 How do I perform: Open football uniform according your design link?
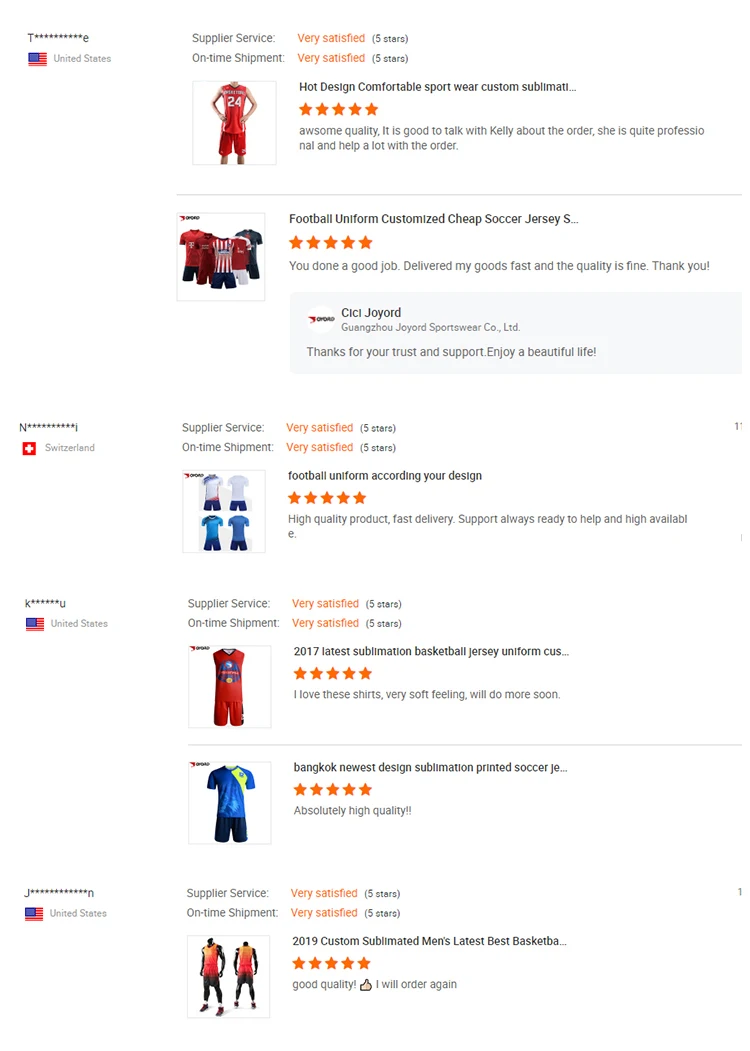tap(385, 476)
